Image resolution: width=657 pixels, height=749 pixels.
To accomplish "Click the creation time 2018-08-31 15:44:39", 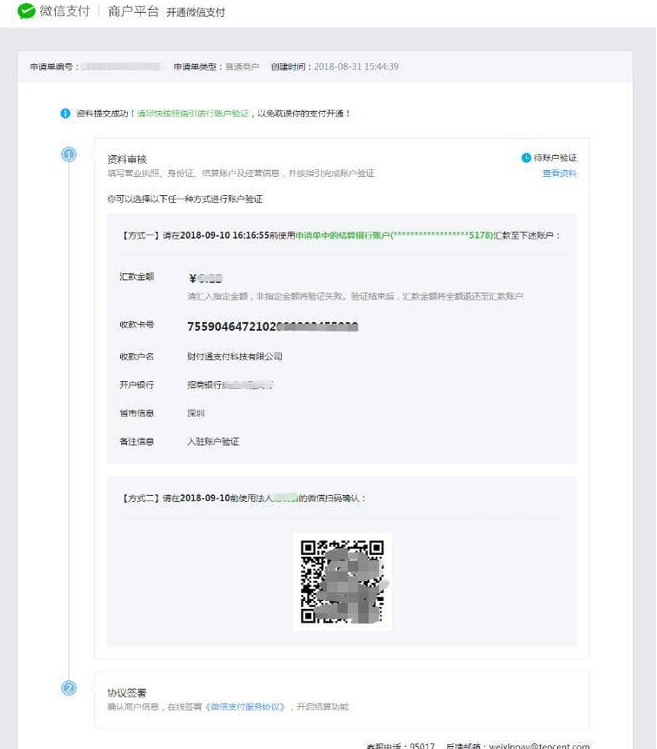I will 356,66.
